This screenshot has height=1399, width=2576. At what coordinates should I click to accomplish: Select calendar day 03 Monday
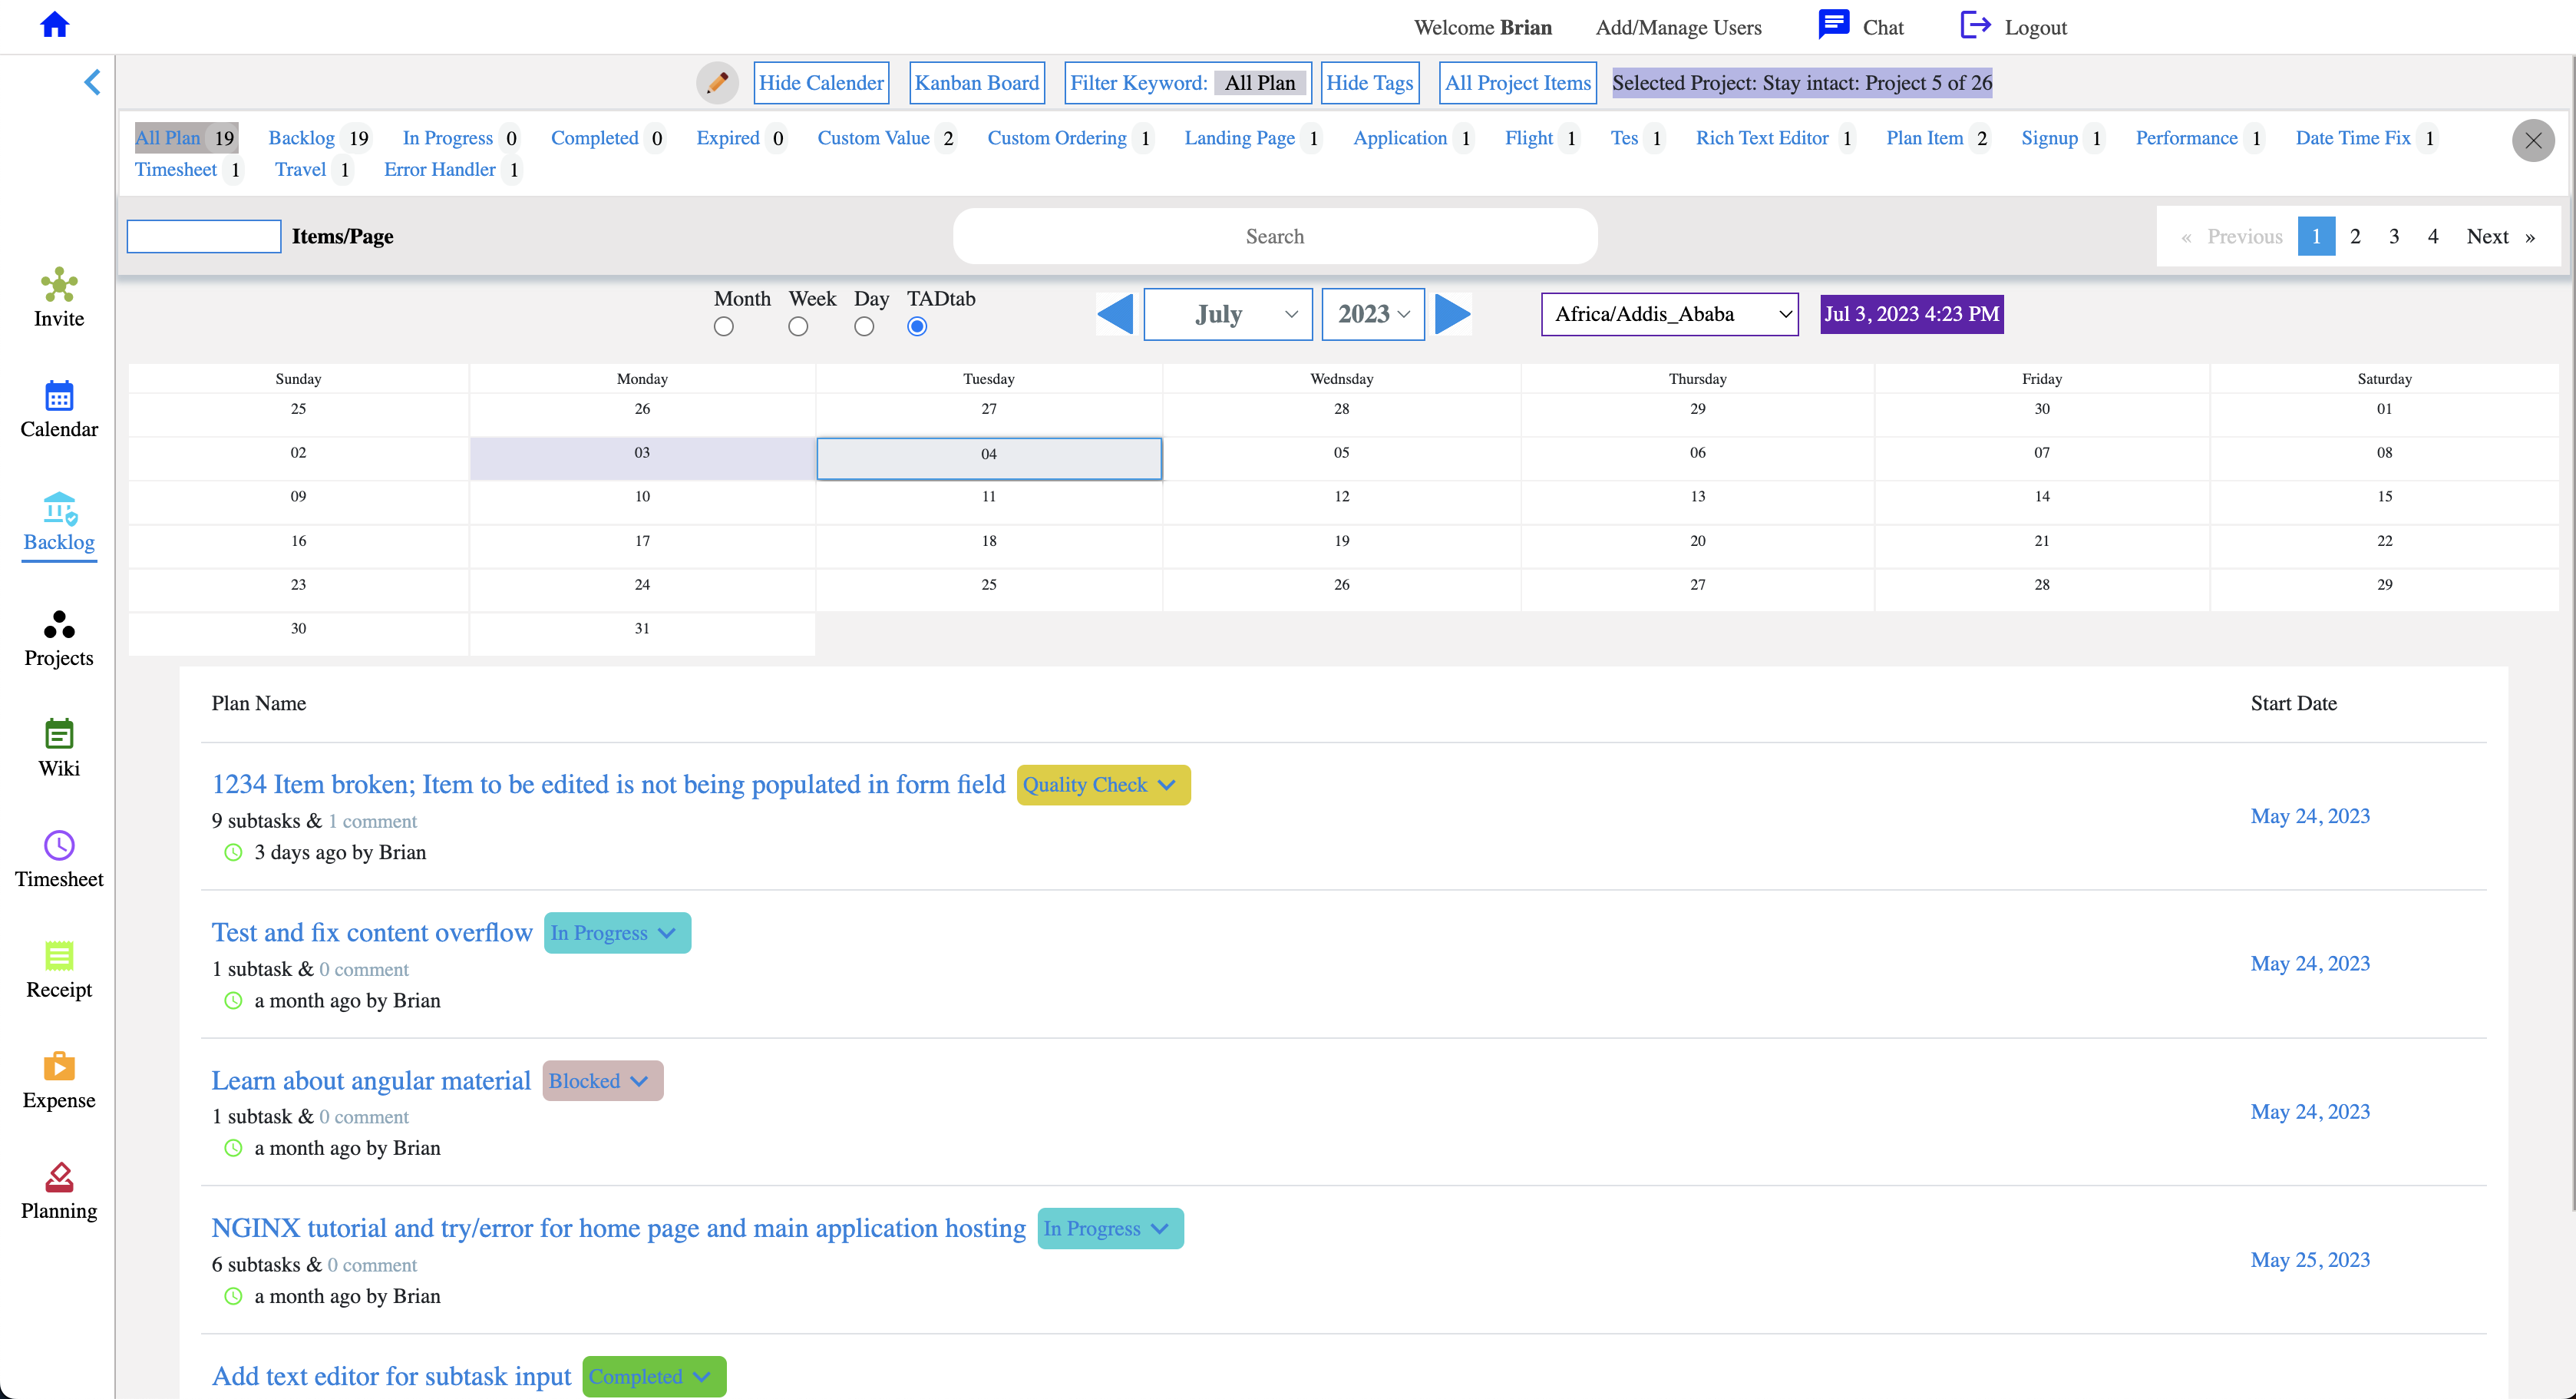pos(642,459)
